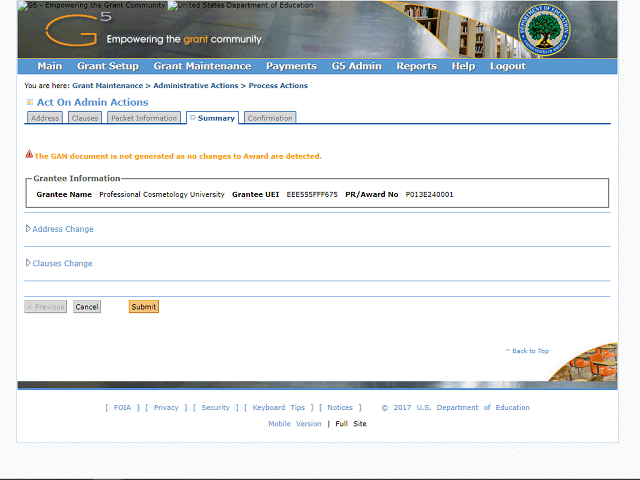Viewport: 640px width, 480px height.
Task: Open the FOIA footer link
Action: click(122, 407)
